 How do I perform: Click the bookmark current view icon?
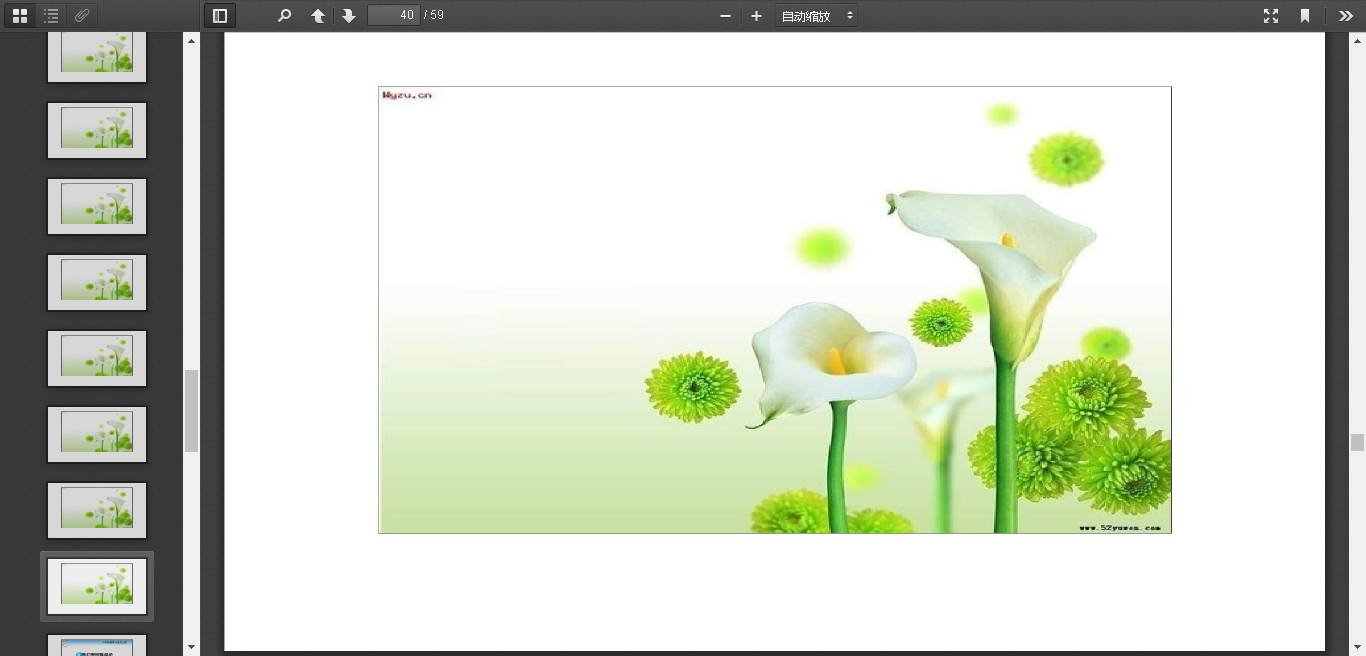coord(1305,16)
